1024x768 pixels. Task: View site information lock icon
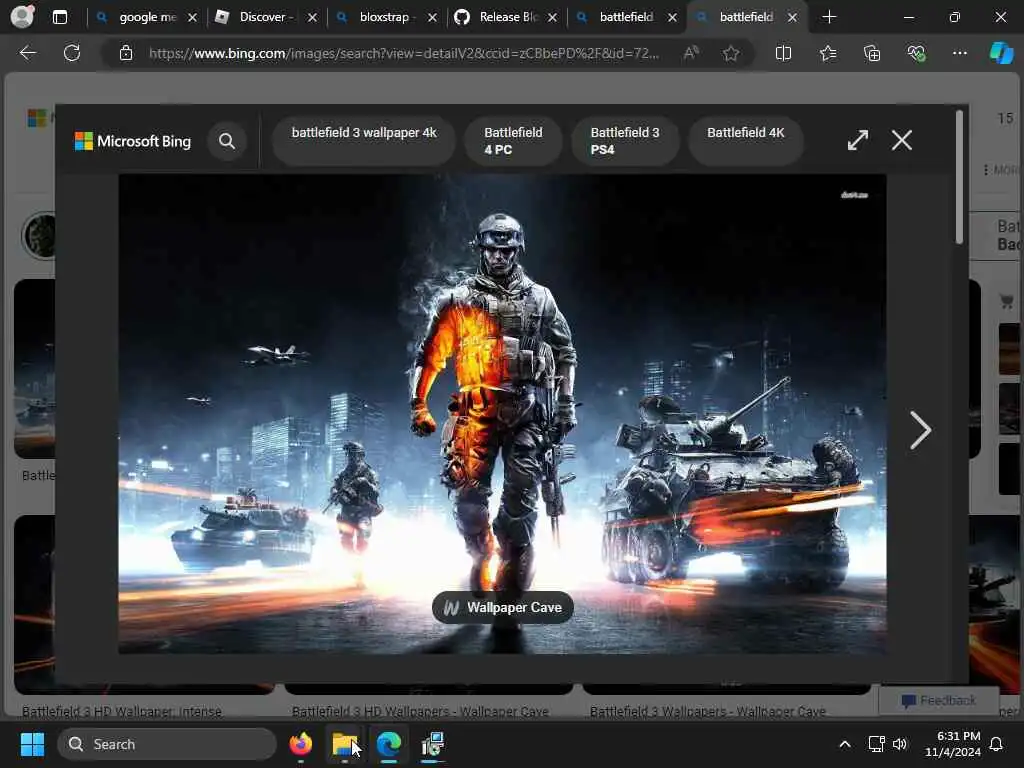[x=126, y=53]
